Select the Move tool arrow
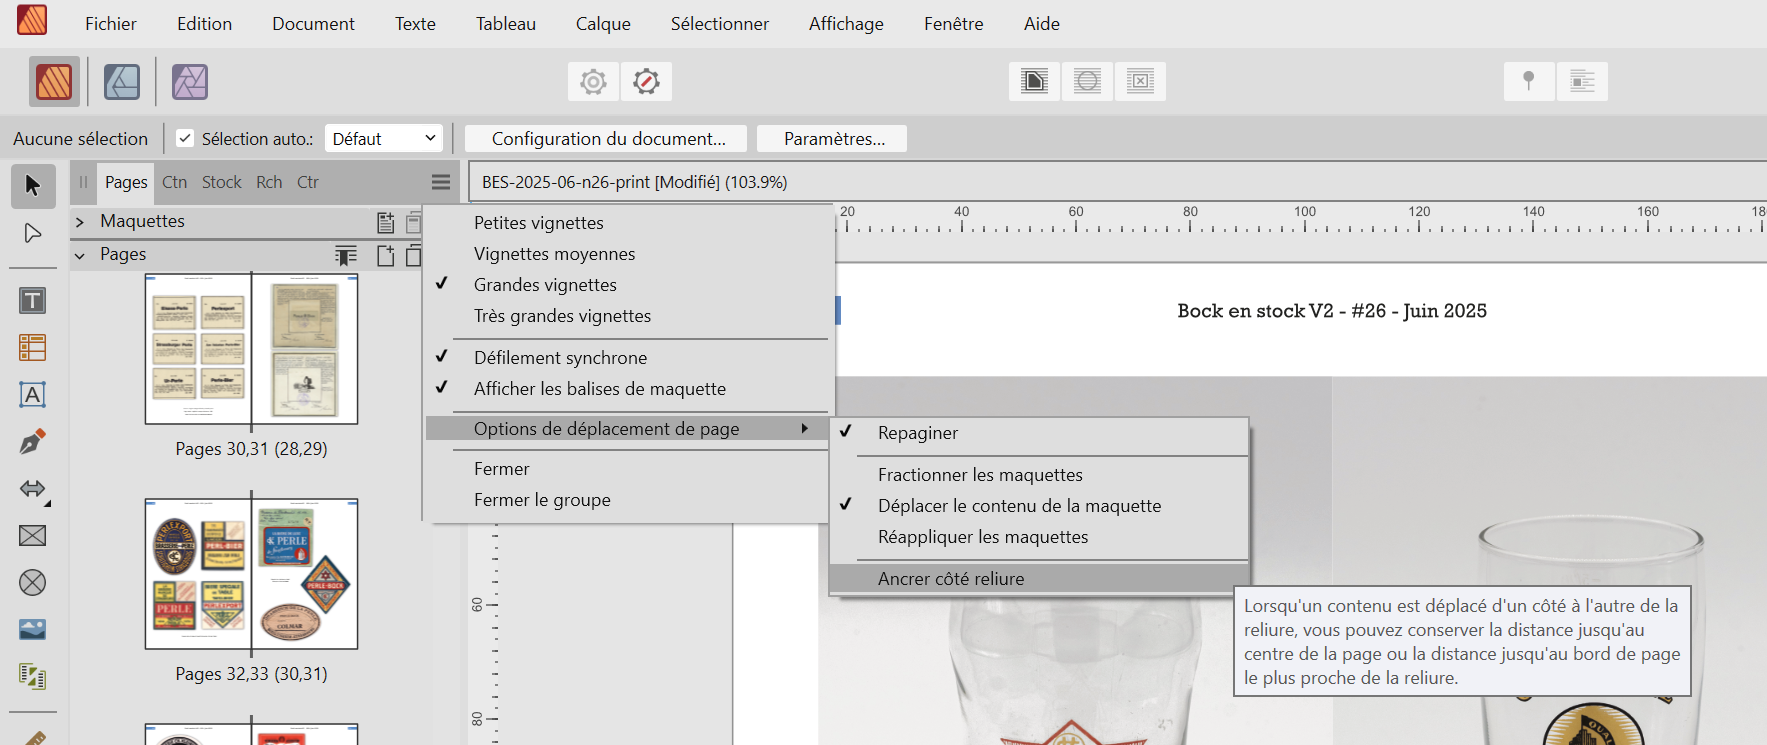 click(x=33, y=186)
